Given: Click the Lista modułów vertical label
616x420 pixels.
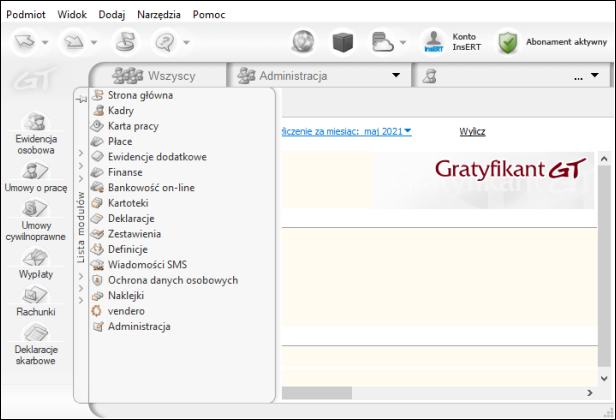Looking at the screenshot, I should tap(81, 227).
